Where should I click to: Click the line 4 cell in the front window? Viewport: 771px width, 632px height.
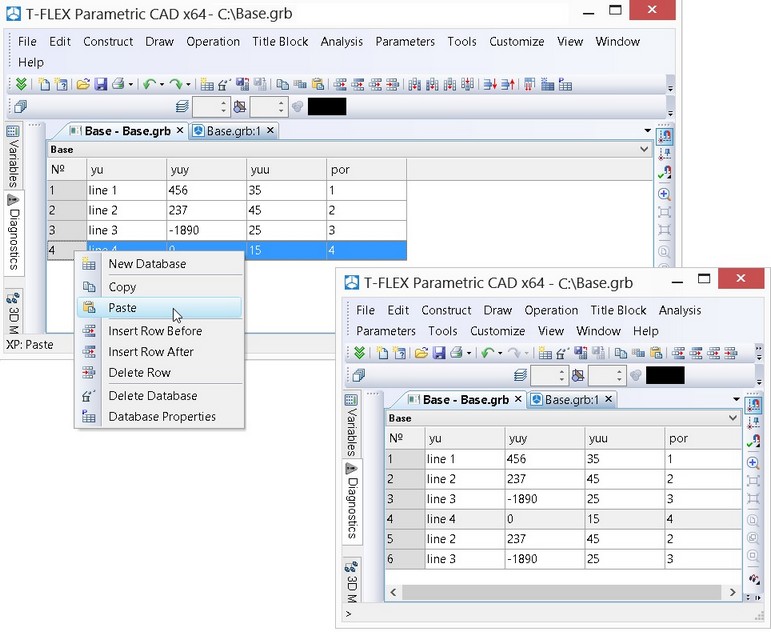tap(465, 519)
